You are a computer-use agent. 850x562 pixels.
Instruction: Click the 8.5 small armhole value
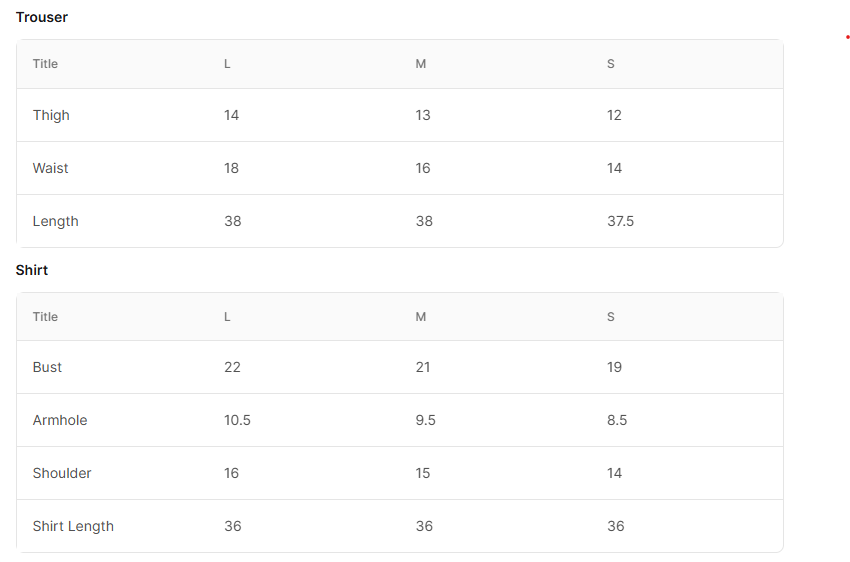[617, 420]
